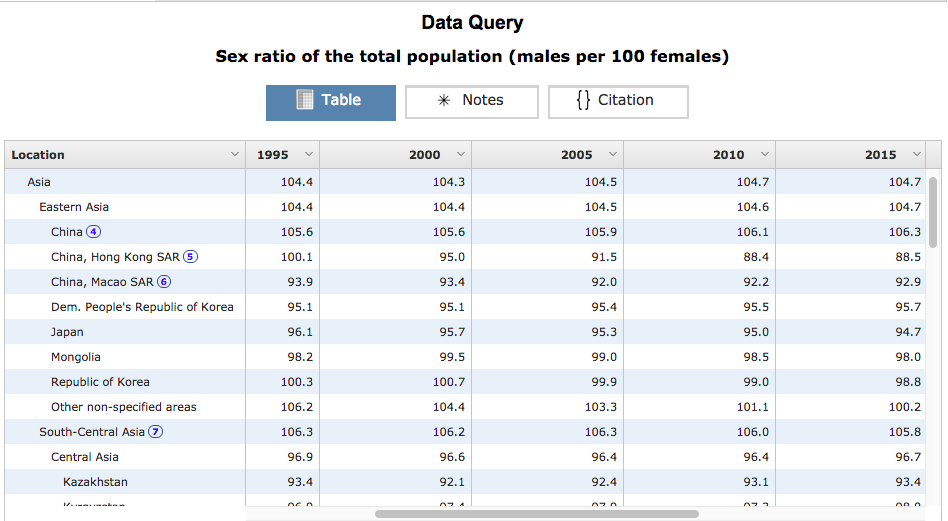Open the 1995 column dropdown menu

(308, 155)
